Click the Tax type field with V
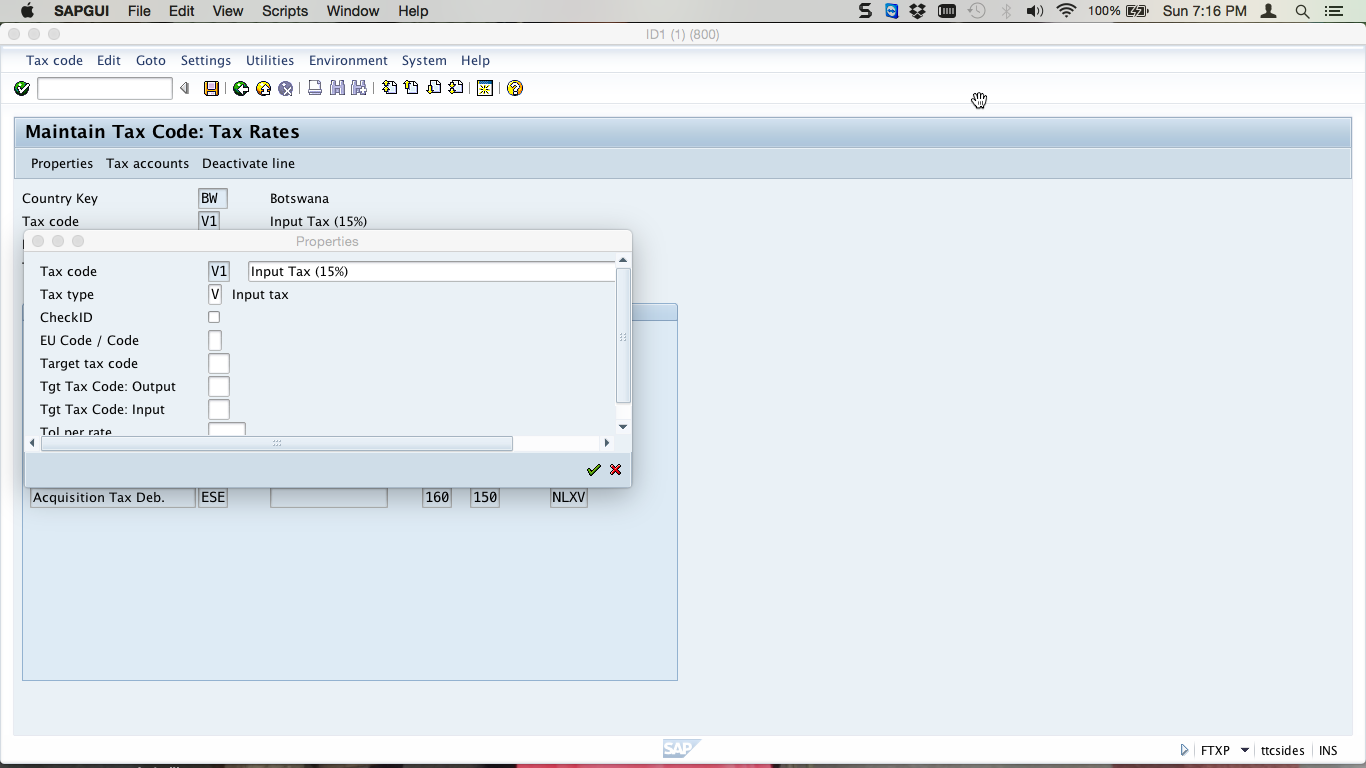 [215, 294]
